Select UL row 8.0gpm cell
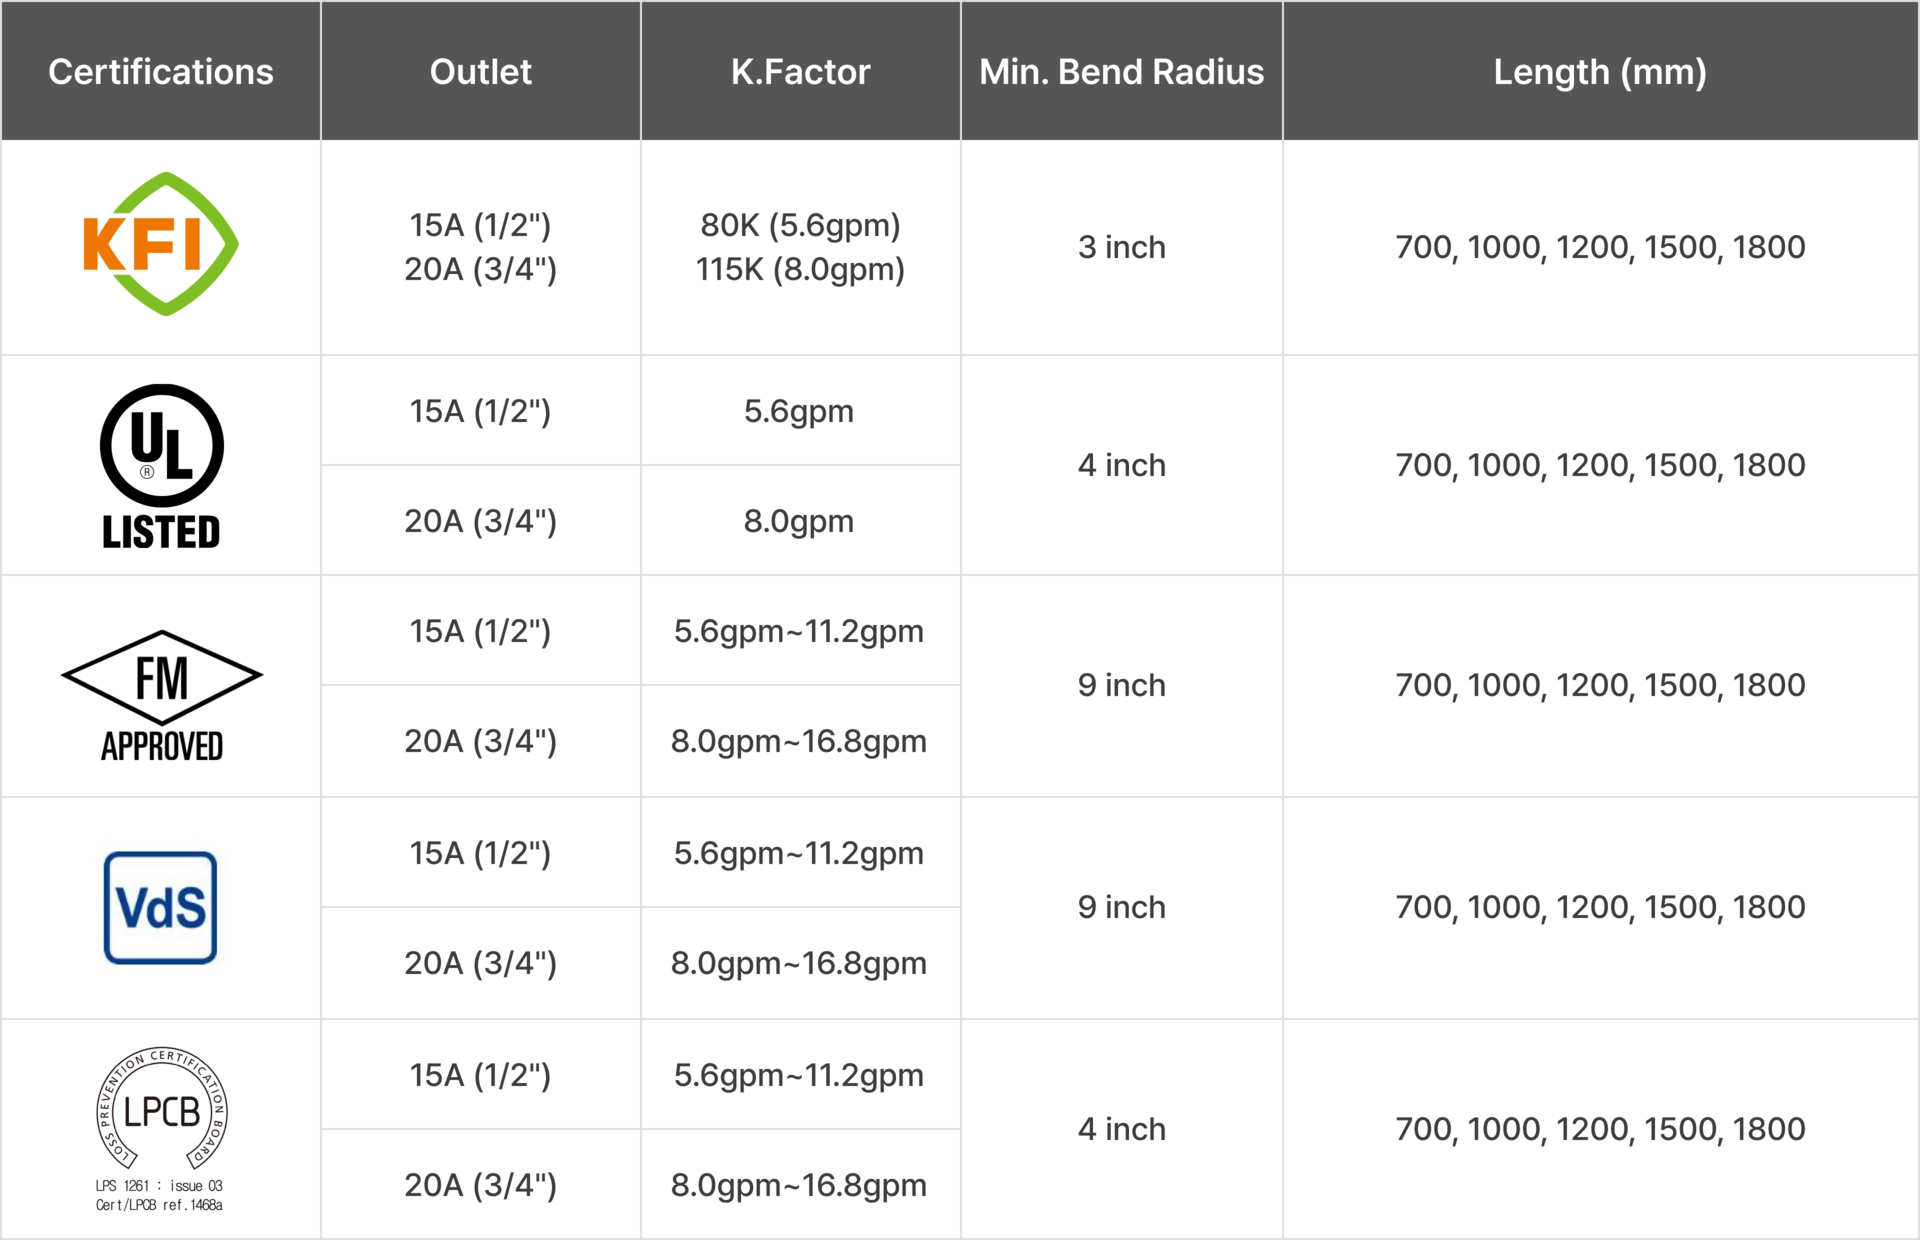1920x1240 pixels. coord(799,521)
